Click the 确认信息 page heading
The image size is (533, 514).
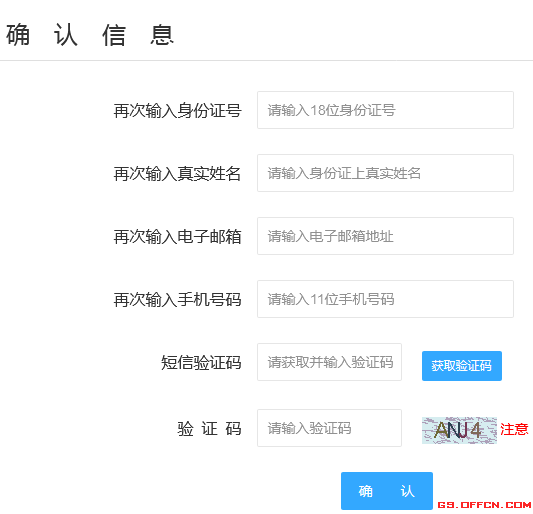point(90,35)
